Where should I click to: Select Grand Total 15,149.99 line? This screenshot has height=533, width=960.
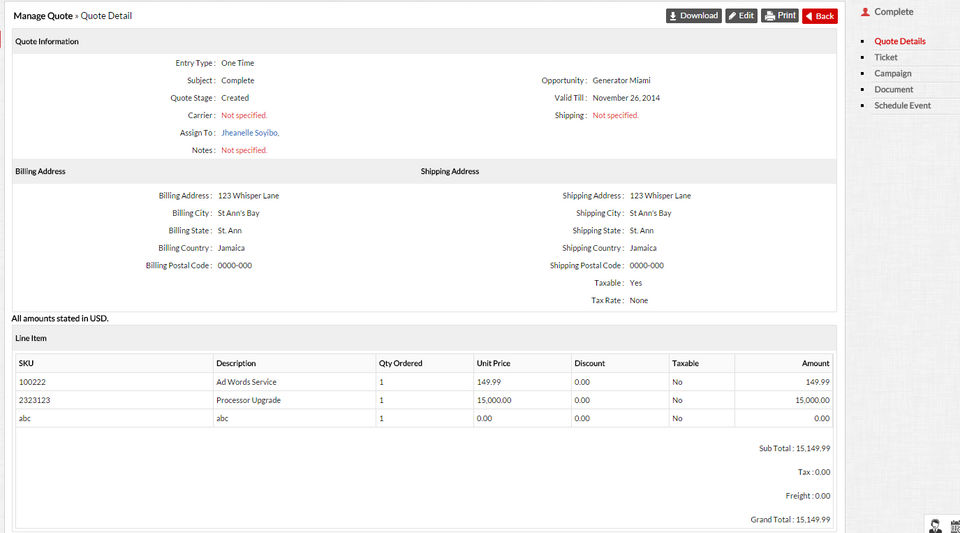790,520
